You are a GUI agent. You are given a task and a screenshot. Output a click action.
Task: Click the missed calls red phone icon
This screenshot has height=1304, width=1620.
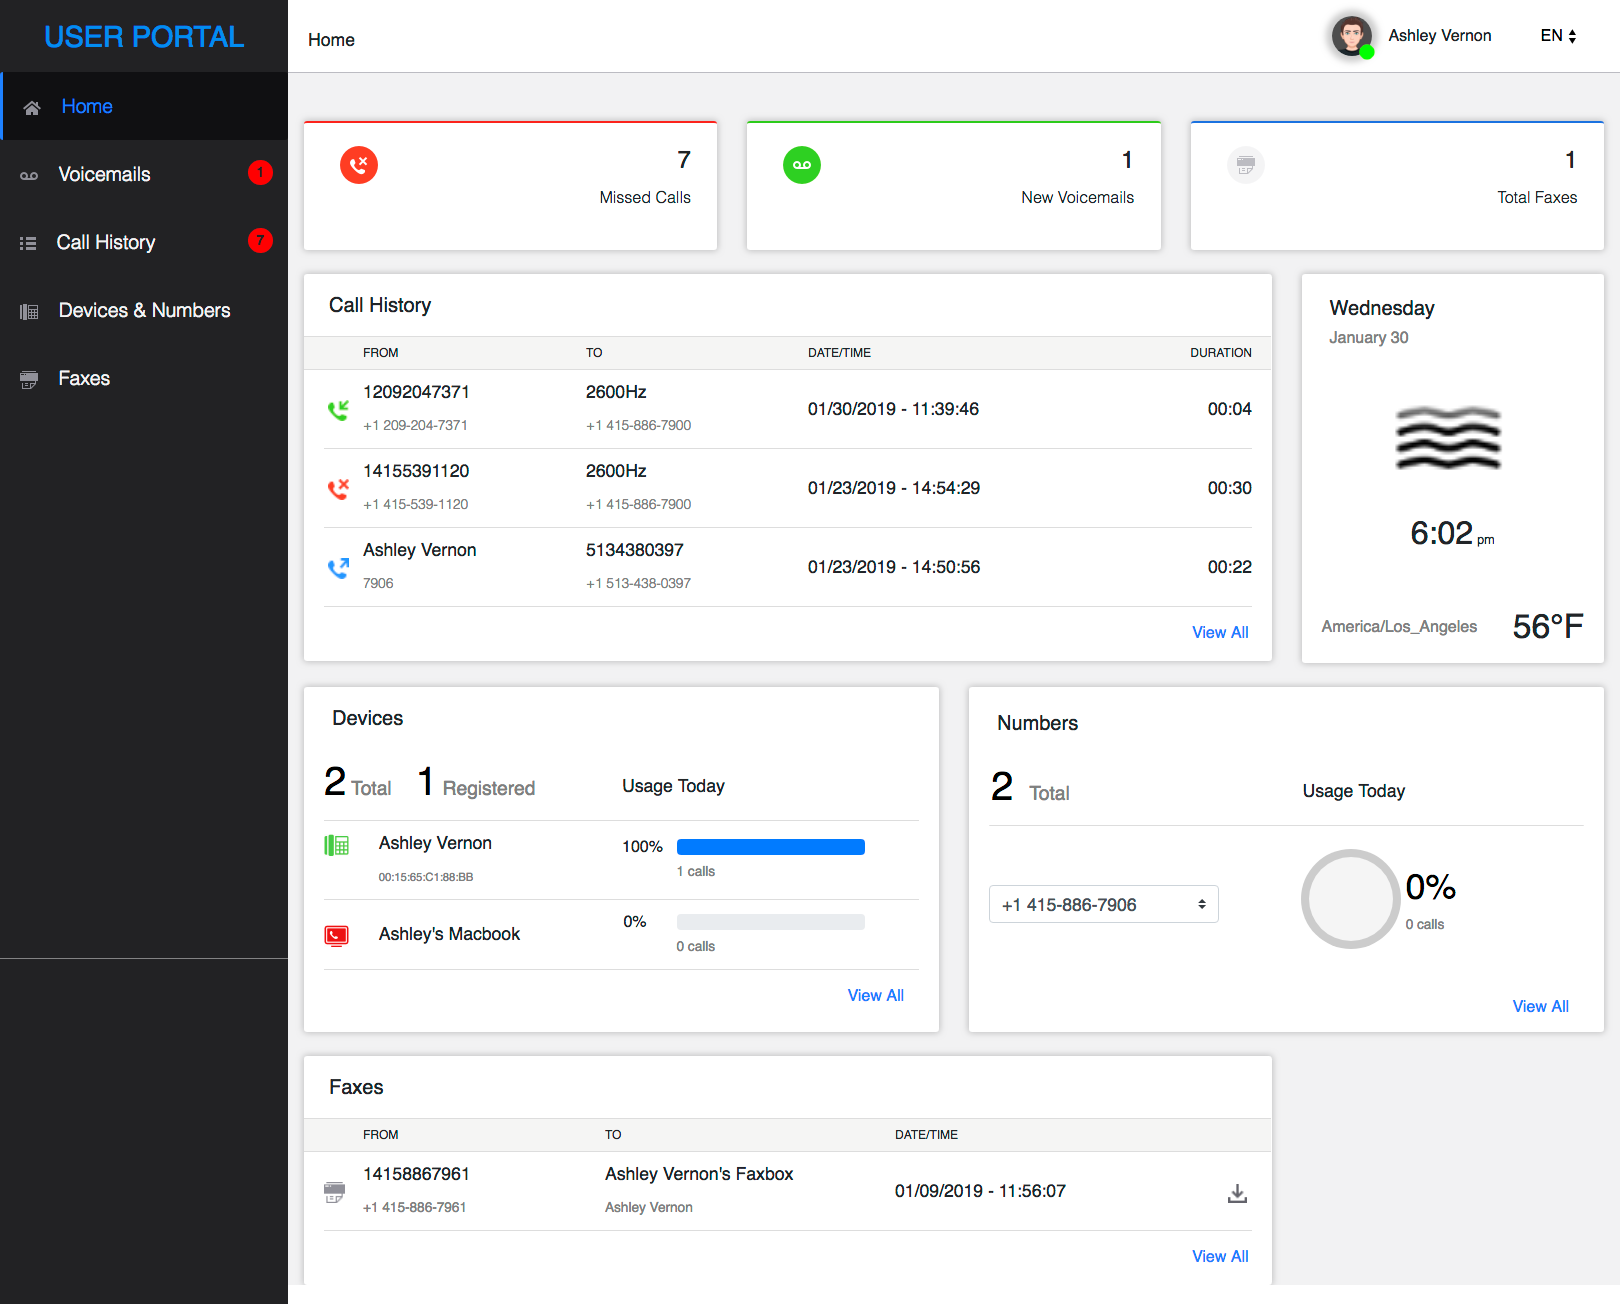tap(359, 165)
